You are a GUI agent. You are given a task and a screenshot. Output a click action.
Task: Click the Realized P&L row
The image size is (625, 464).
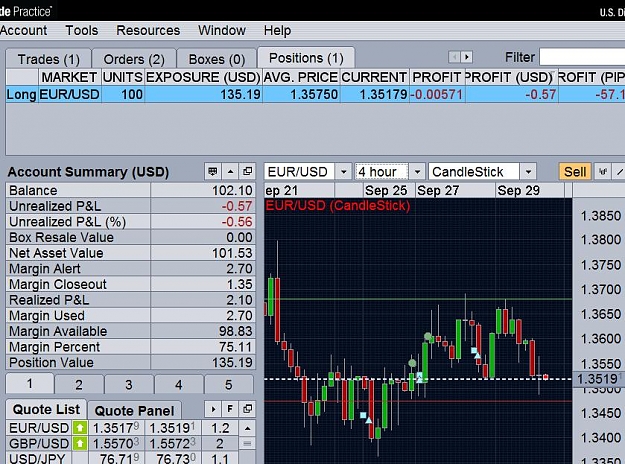[130, 300]
